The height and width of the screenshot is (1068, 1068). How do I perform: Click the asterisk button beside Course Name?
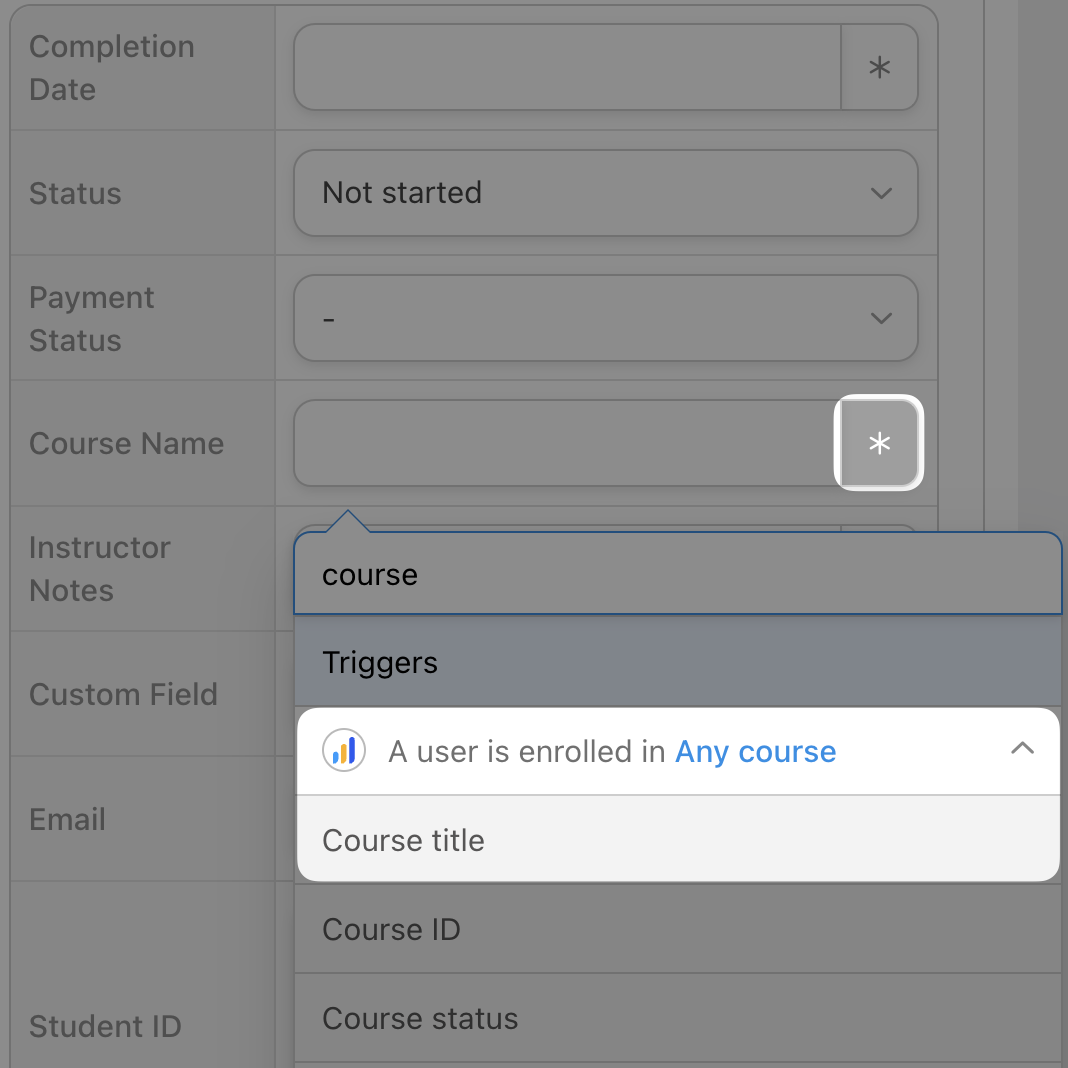(x=879, y=444)
